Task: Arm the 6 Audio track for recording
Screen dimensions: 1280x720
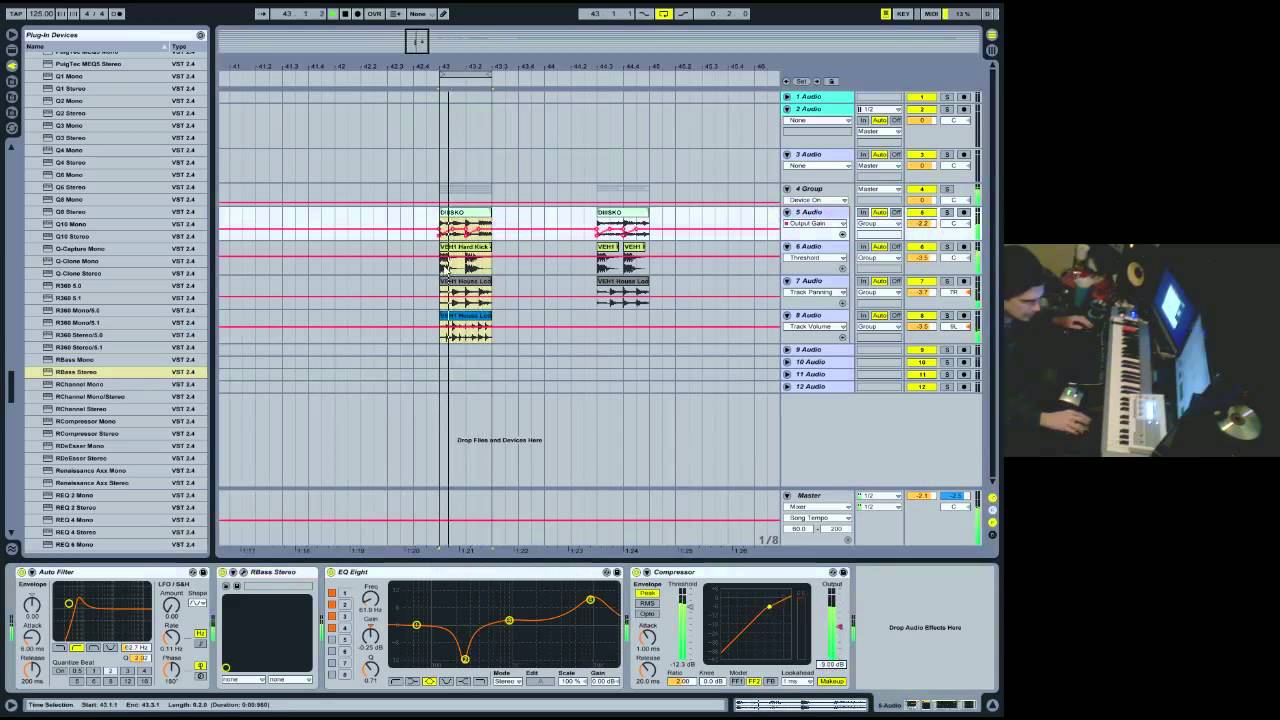Action: pos(964,247)
